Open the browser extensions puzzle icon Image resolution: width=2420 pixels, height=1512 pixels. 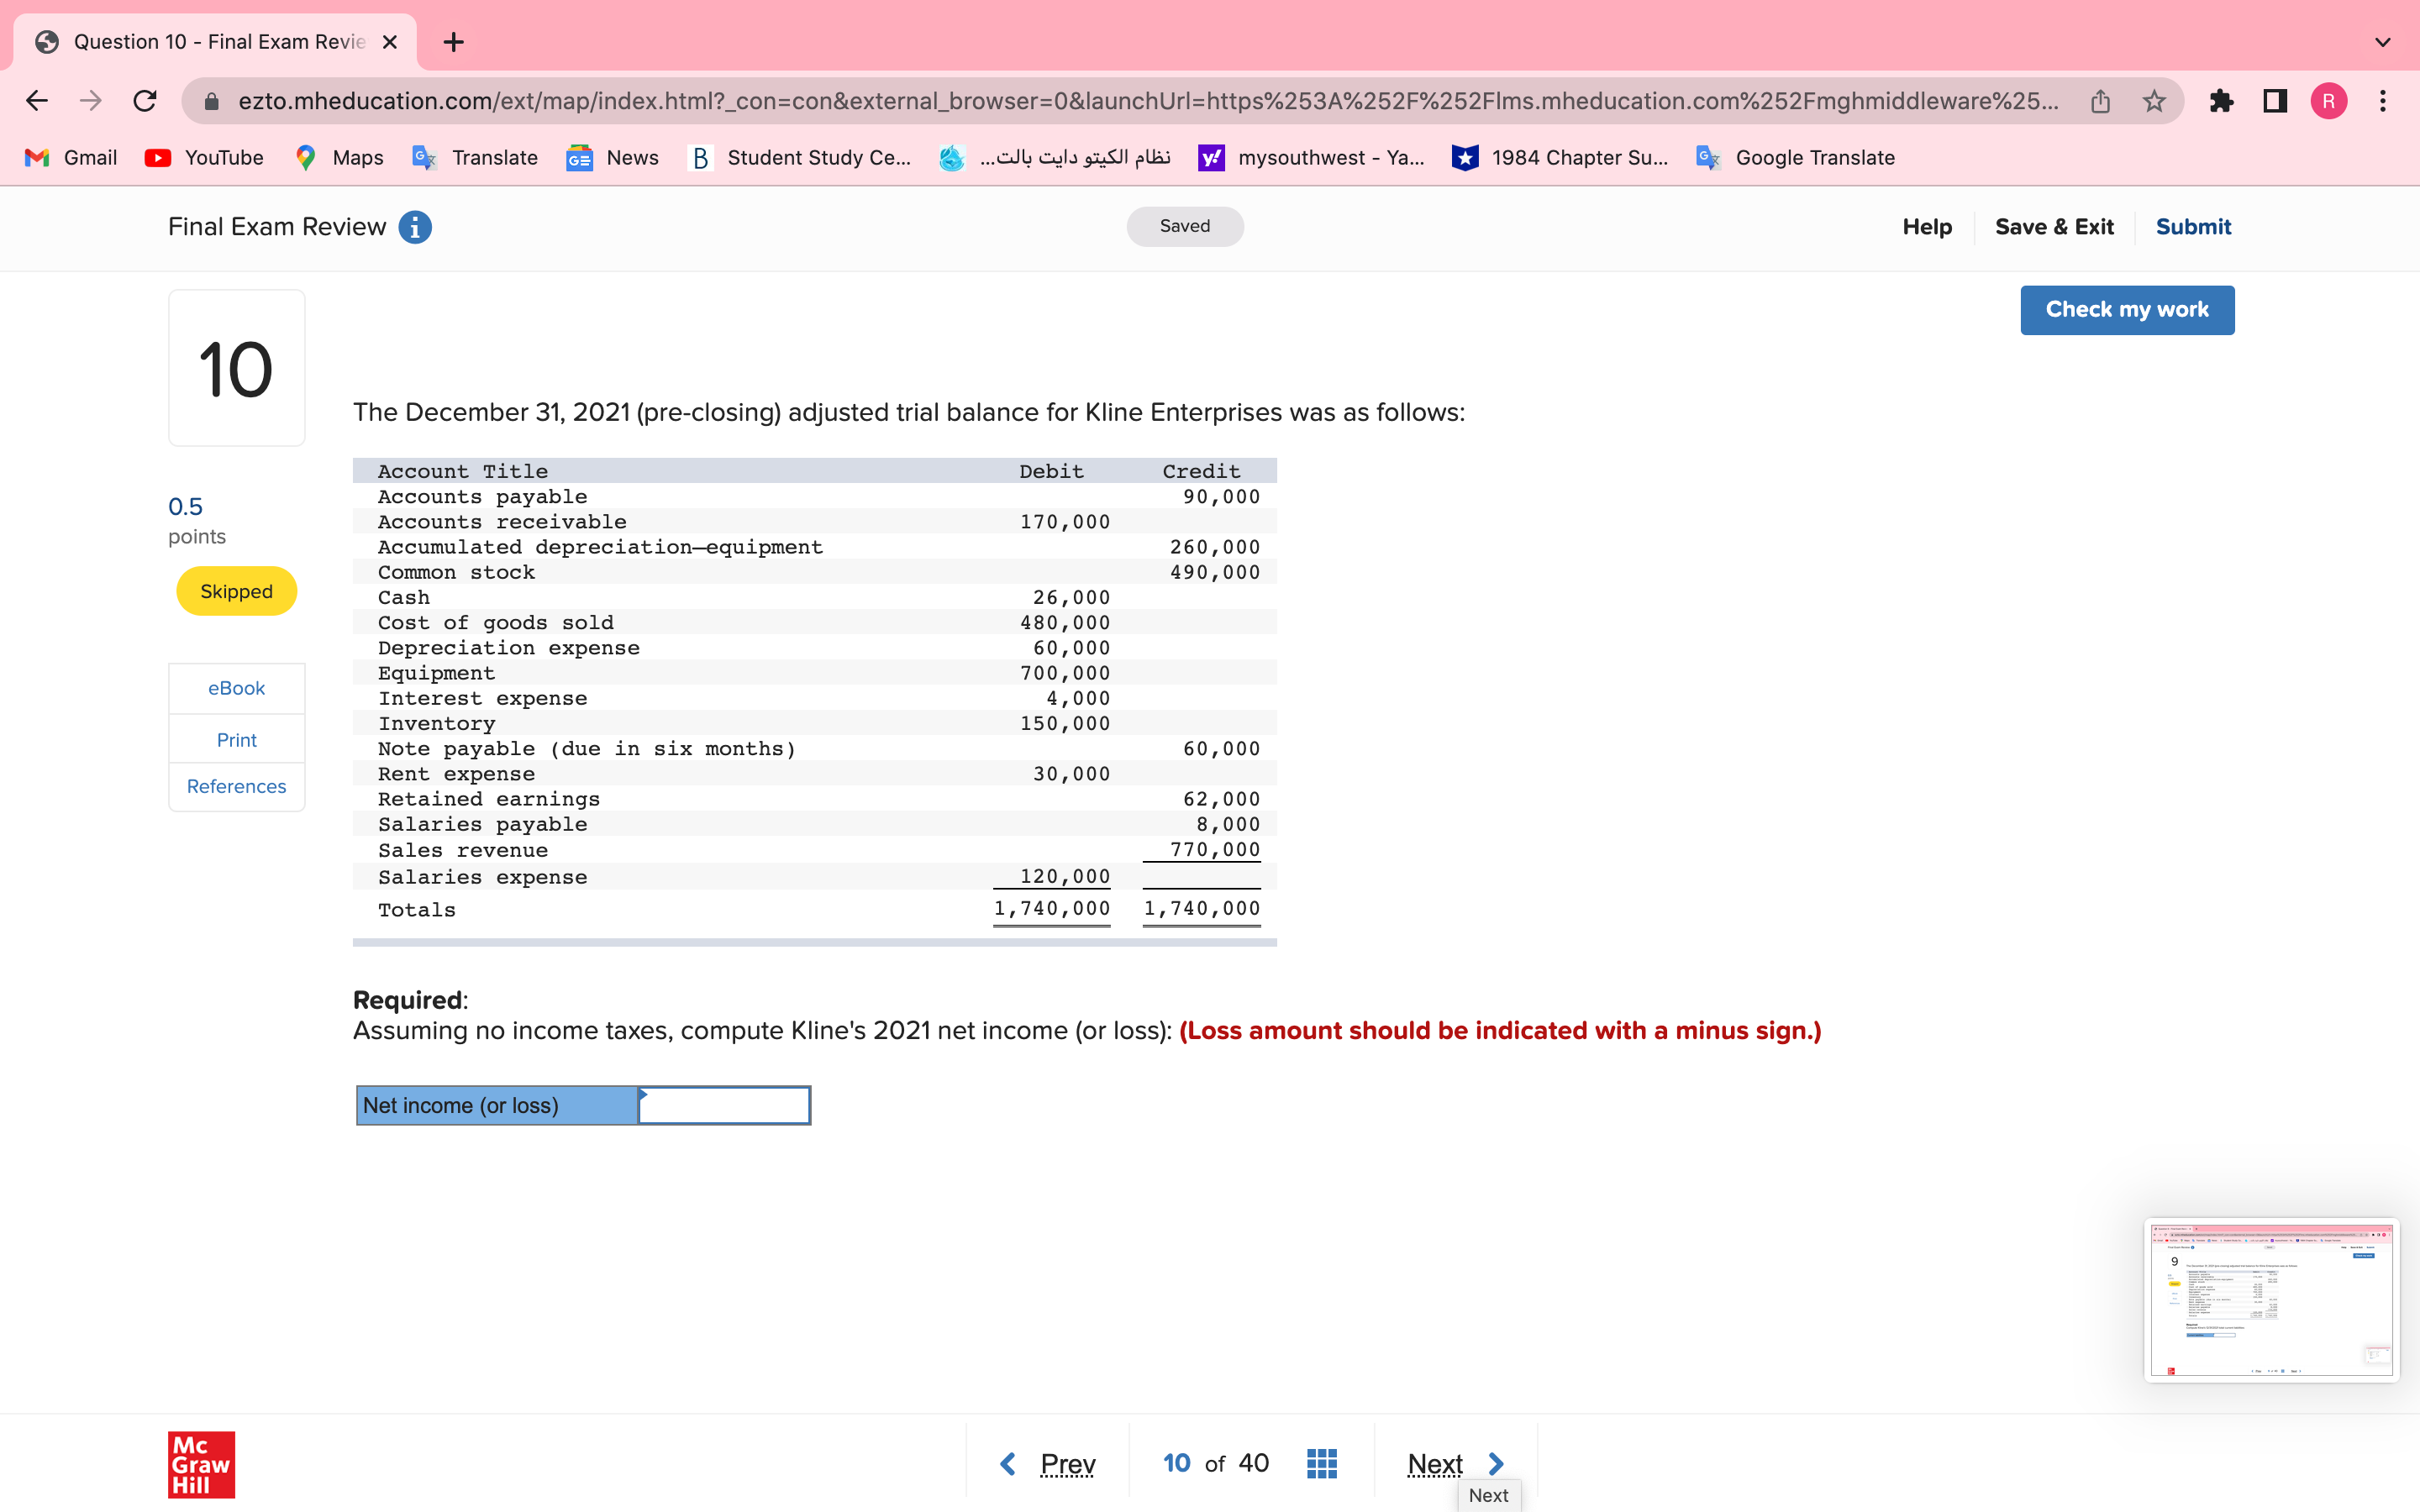point(2222,100)
